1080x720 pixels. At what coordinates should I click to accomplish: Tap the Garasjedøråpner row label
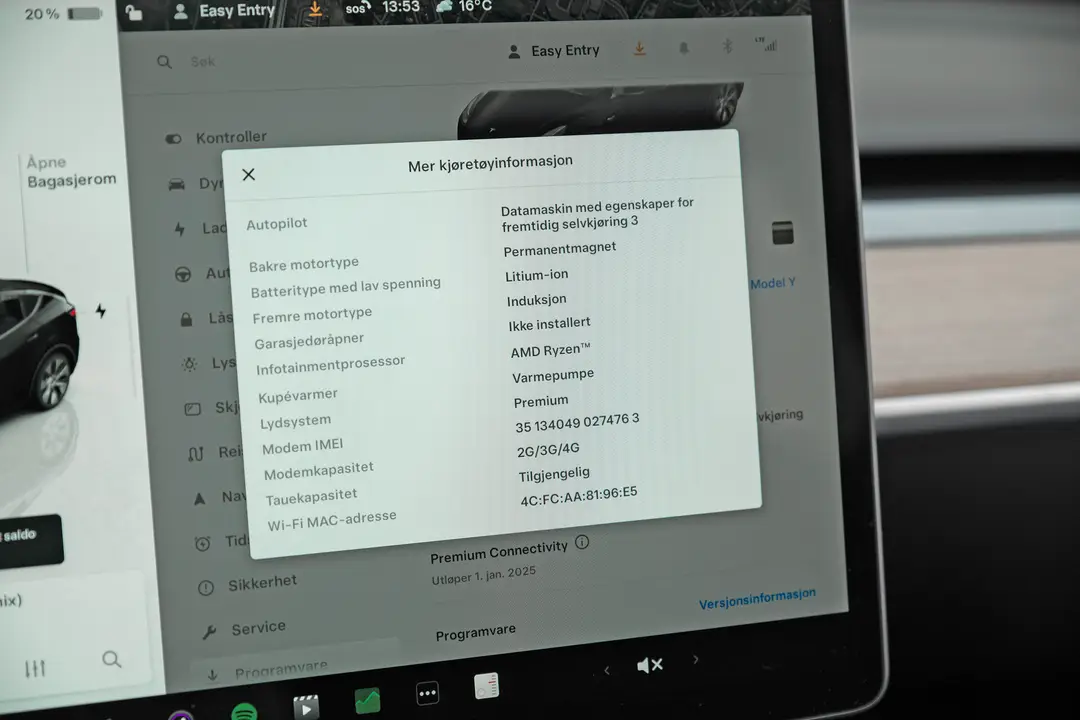[309, 340]
